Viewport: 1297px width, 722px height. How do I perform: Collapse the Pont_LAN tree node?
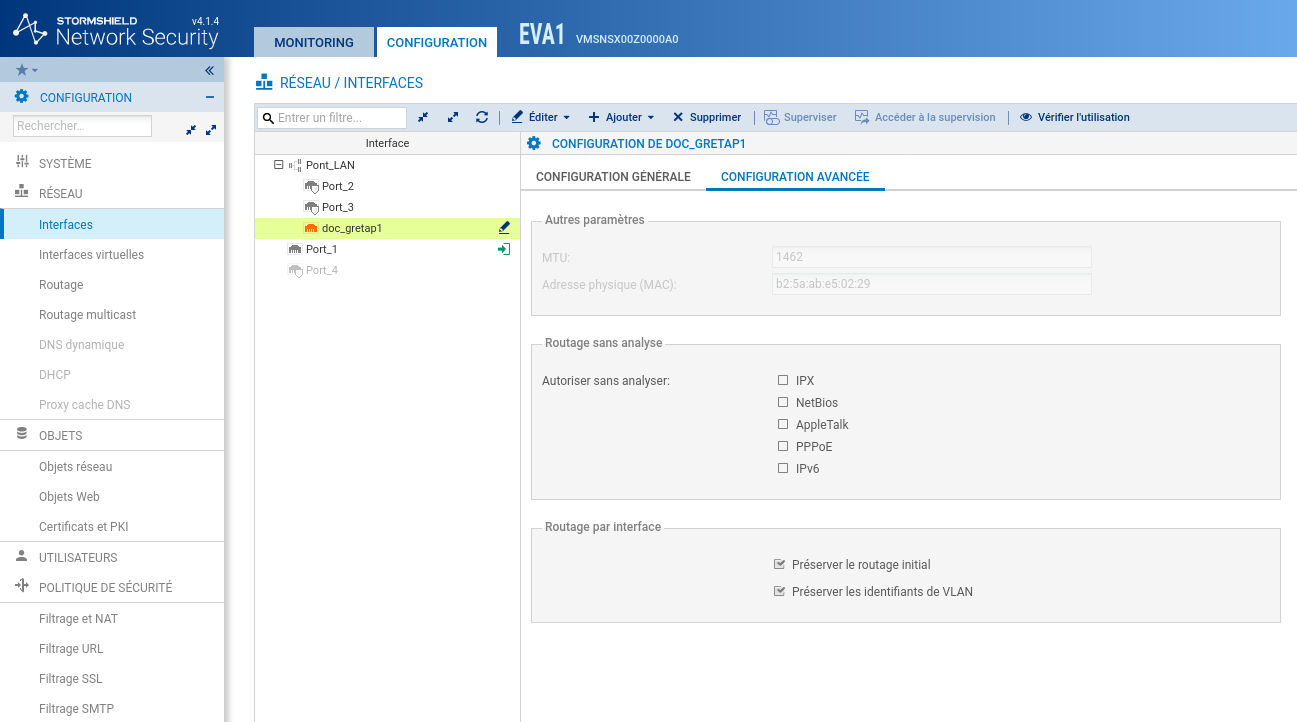click(279, 165)
